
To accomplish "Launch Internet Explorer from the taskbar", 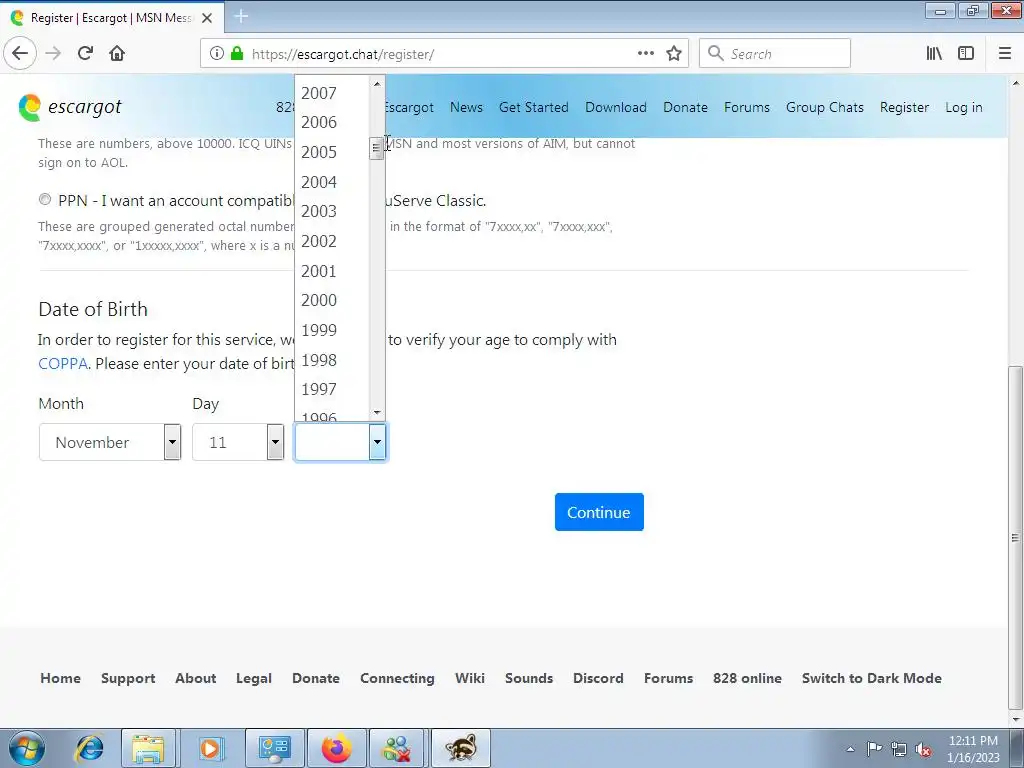I will 89,748.
